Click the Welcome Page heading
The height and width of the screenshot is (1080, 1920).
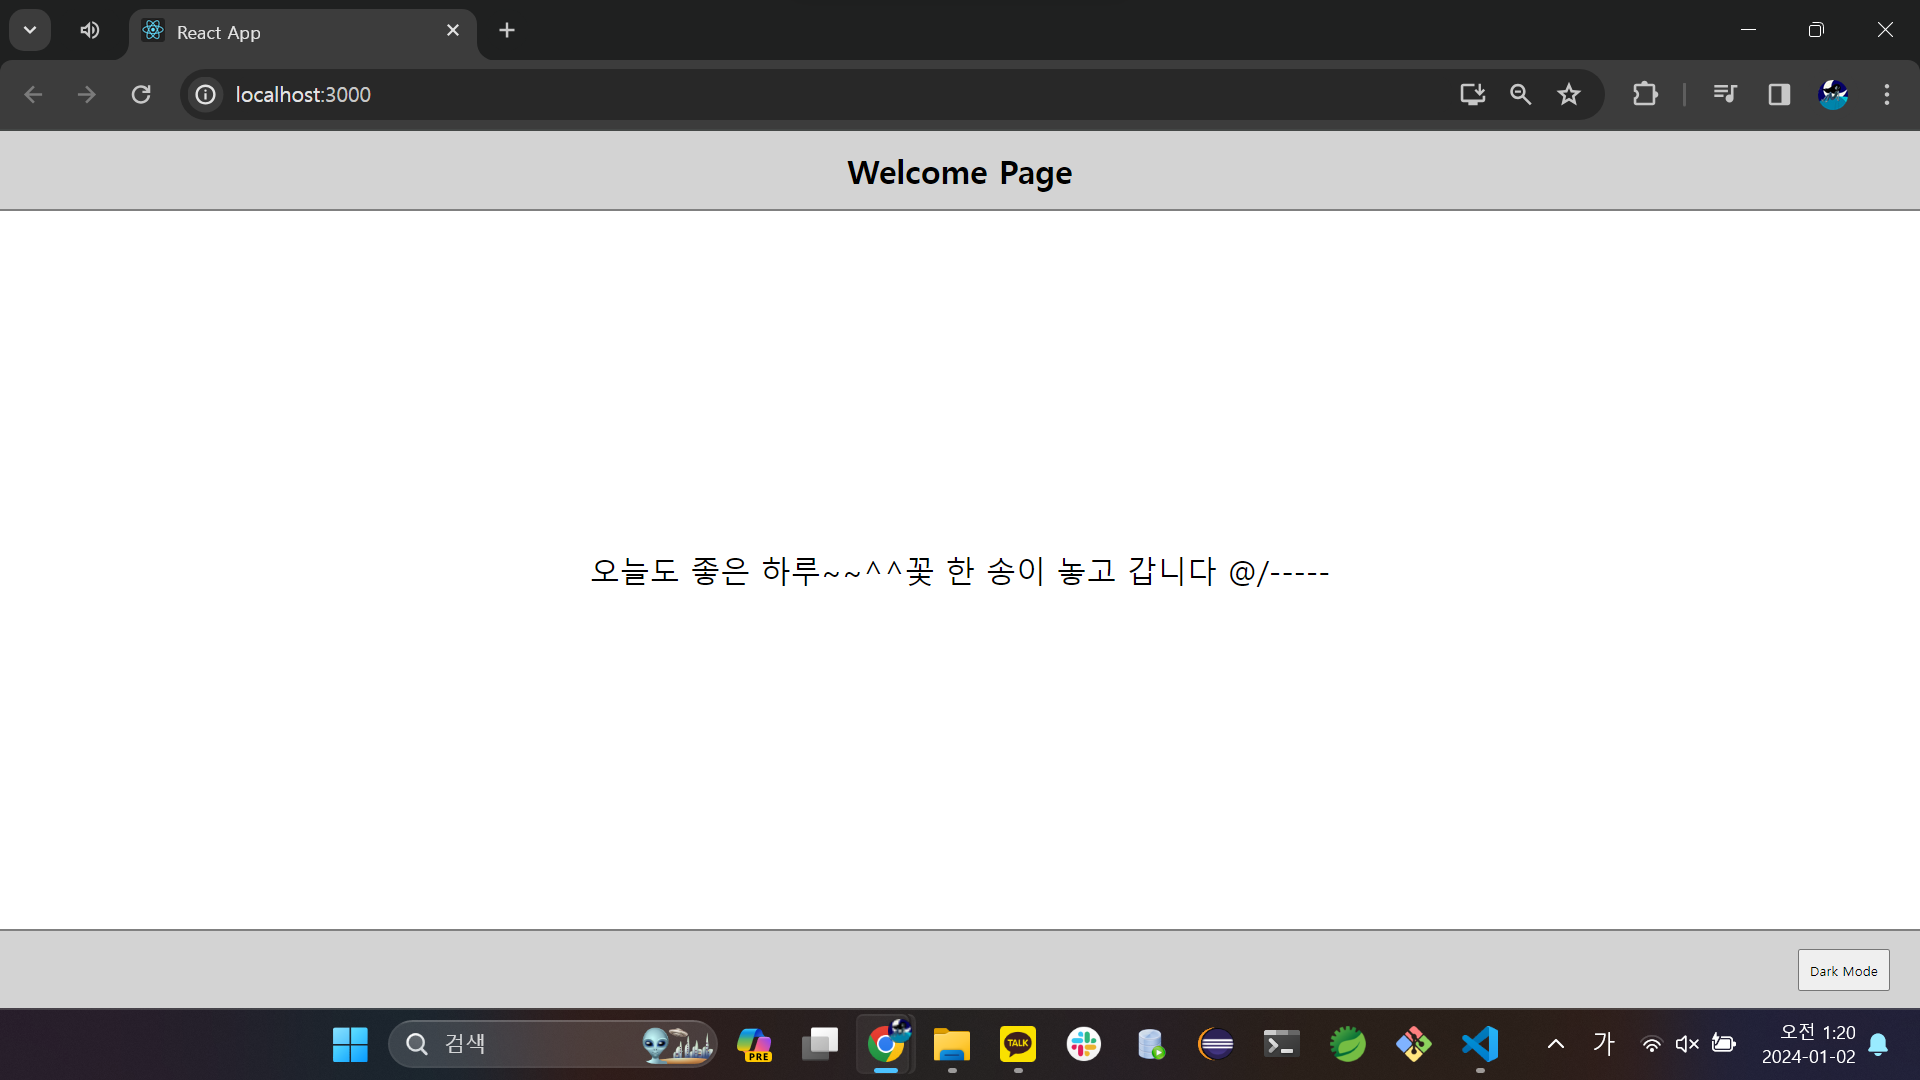point(959,172)
